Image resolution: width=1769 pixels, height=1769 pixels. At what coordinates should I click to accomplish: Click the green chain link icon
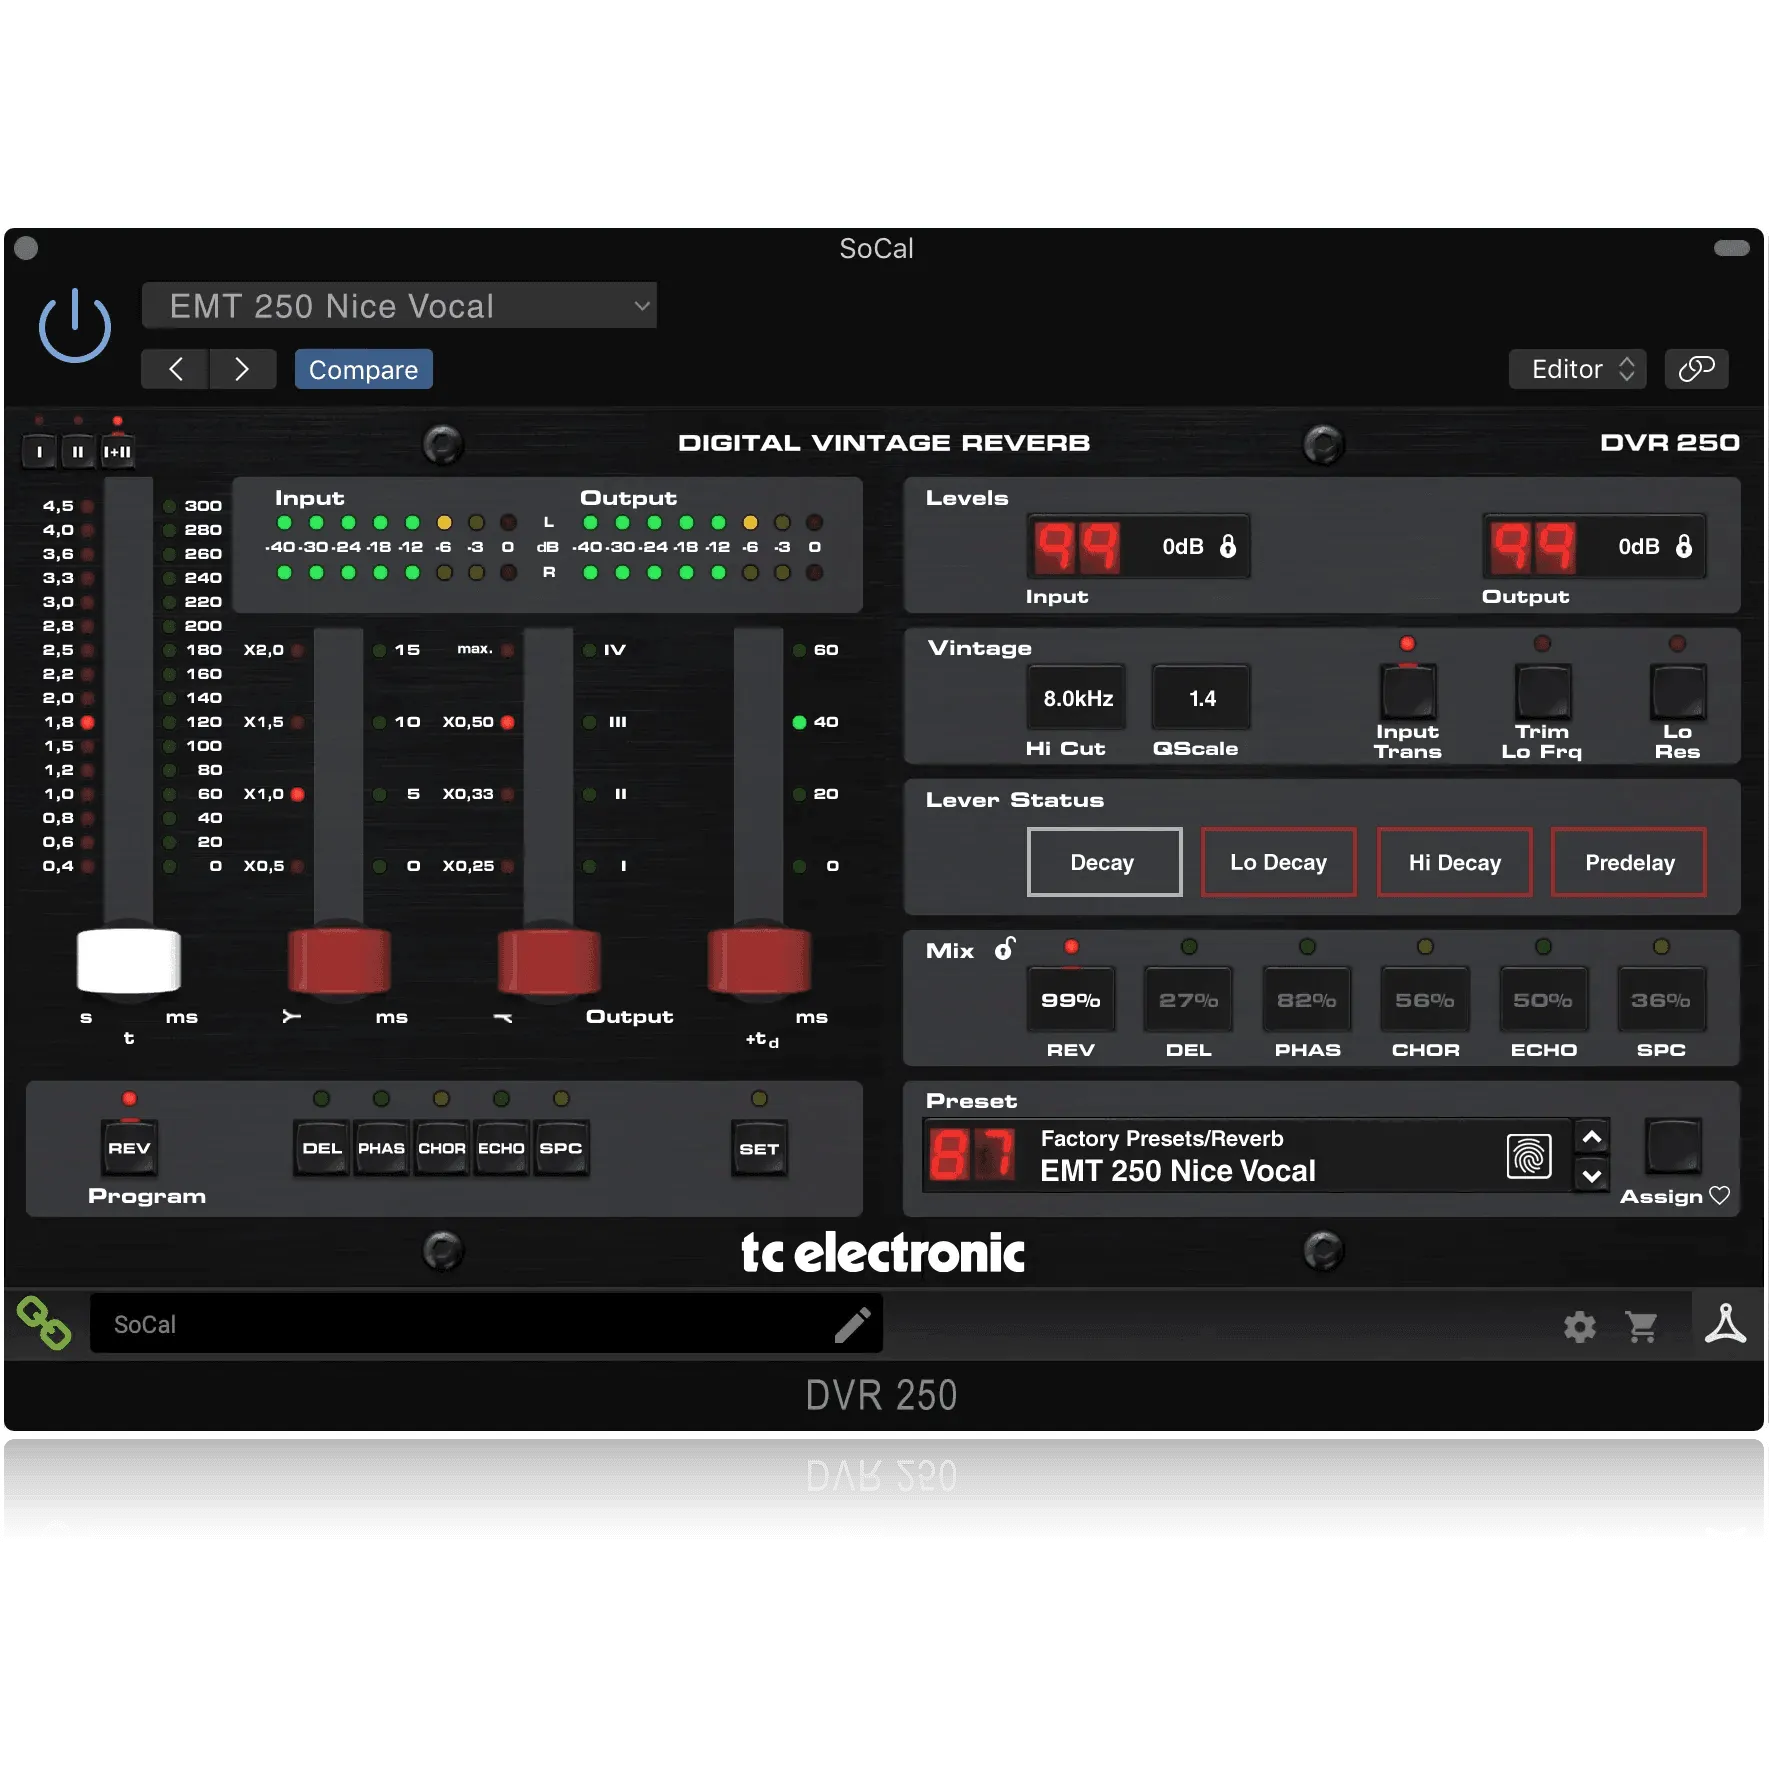pyautogui.click(x=44, y=1323)
